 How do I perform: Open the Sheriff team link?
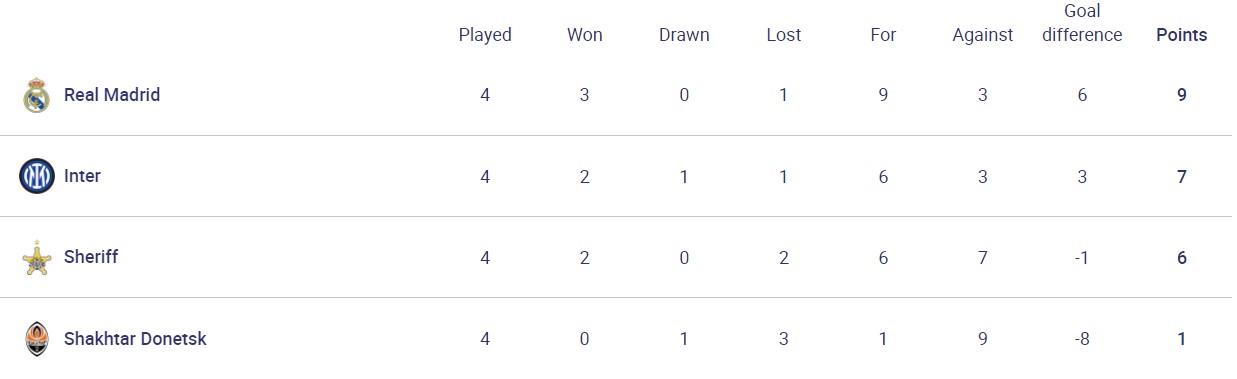(x=91, y=257)
